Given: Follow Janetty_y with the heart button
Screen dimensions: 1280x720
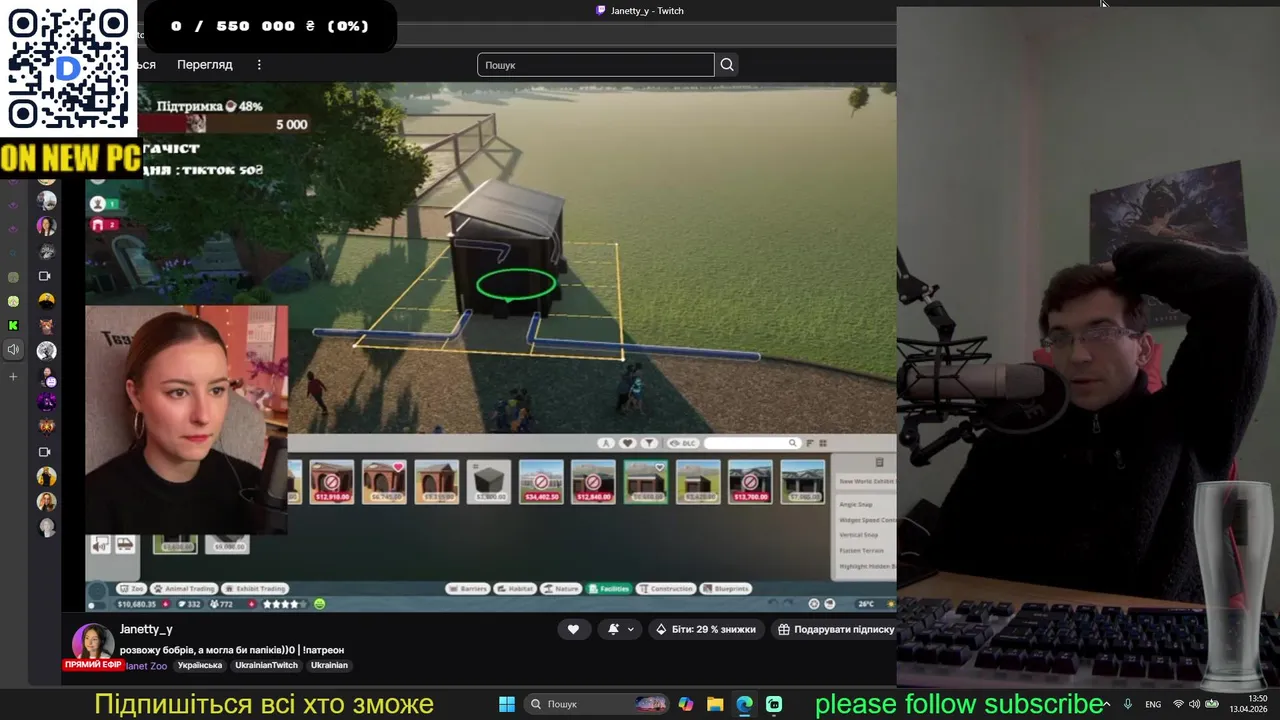Looking at the screenshot, I should click(573, 629).
